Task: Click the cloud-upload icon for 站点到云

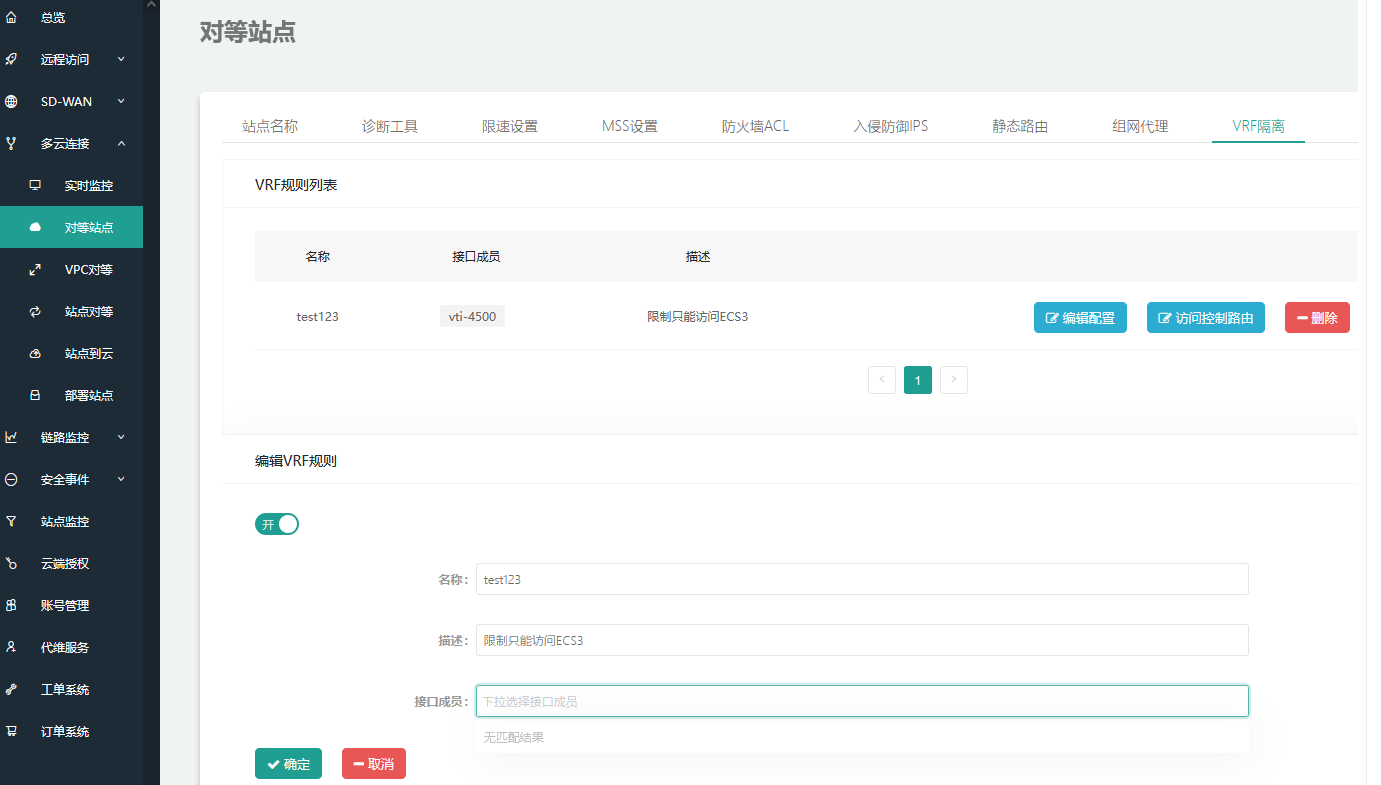Action: [x=35, y=353]
